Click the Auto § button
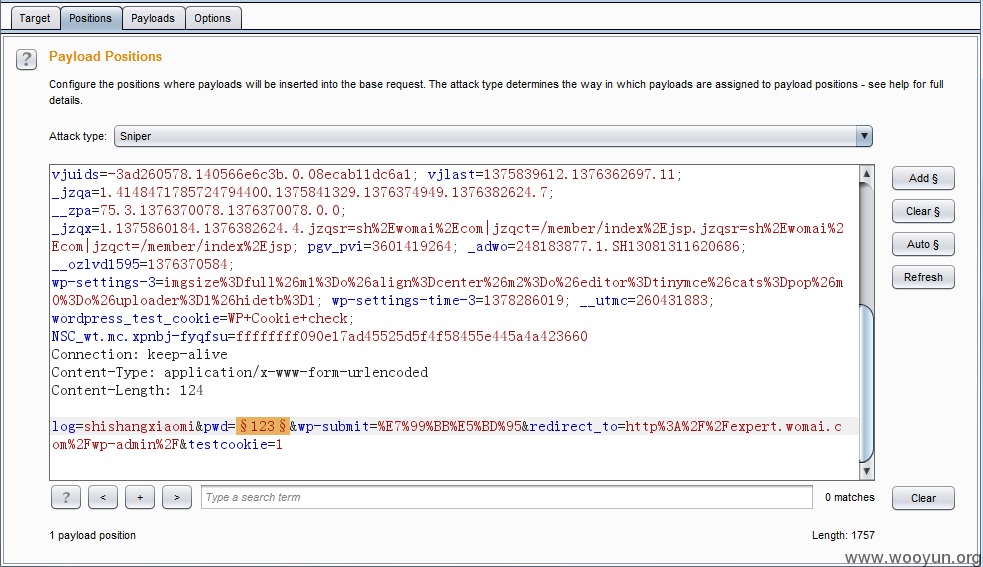 (923, 244)
